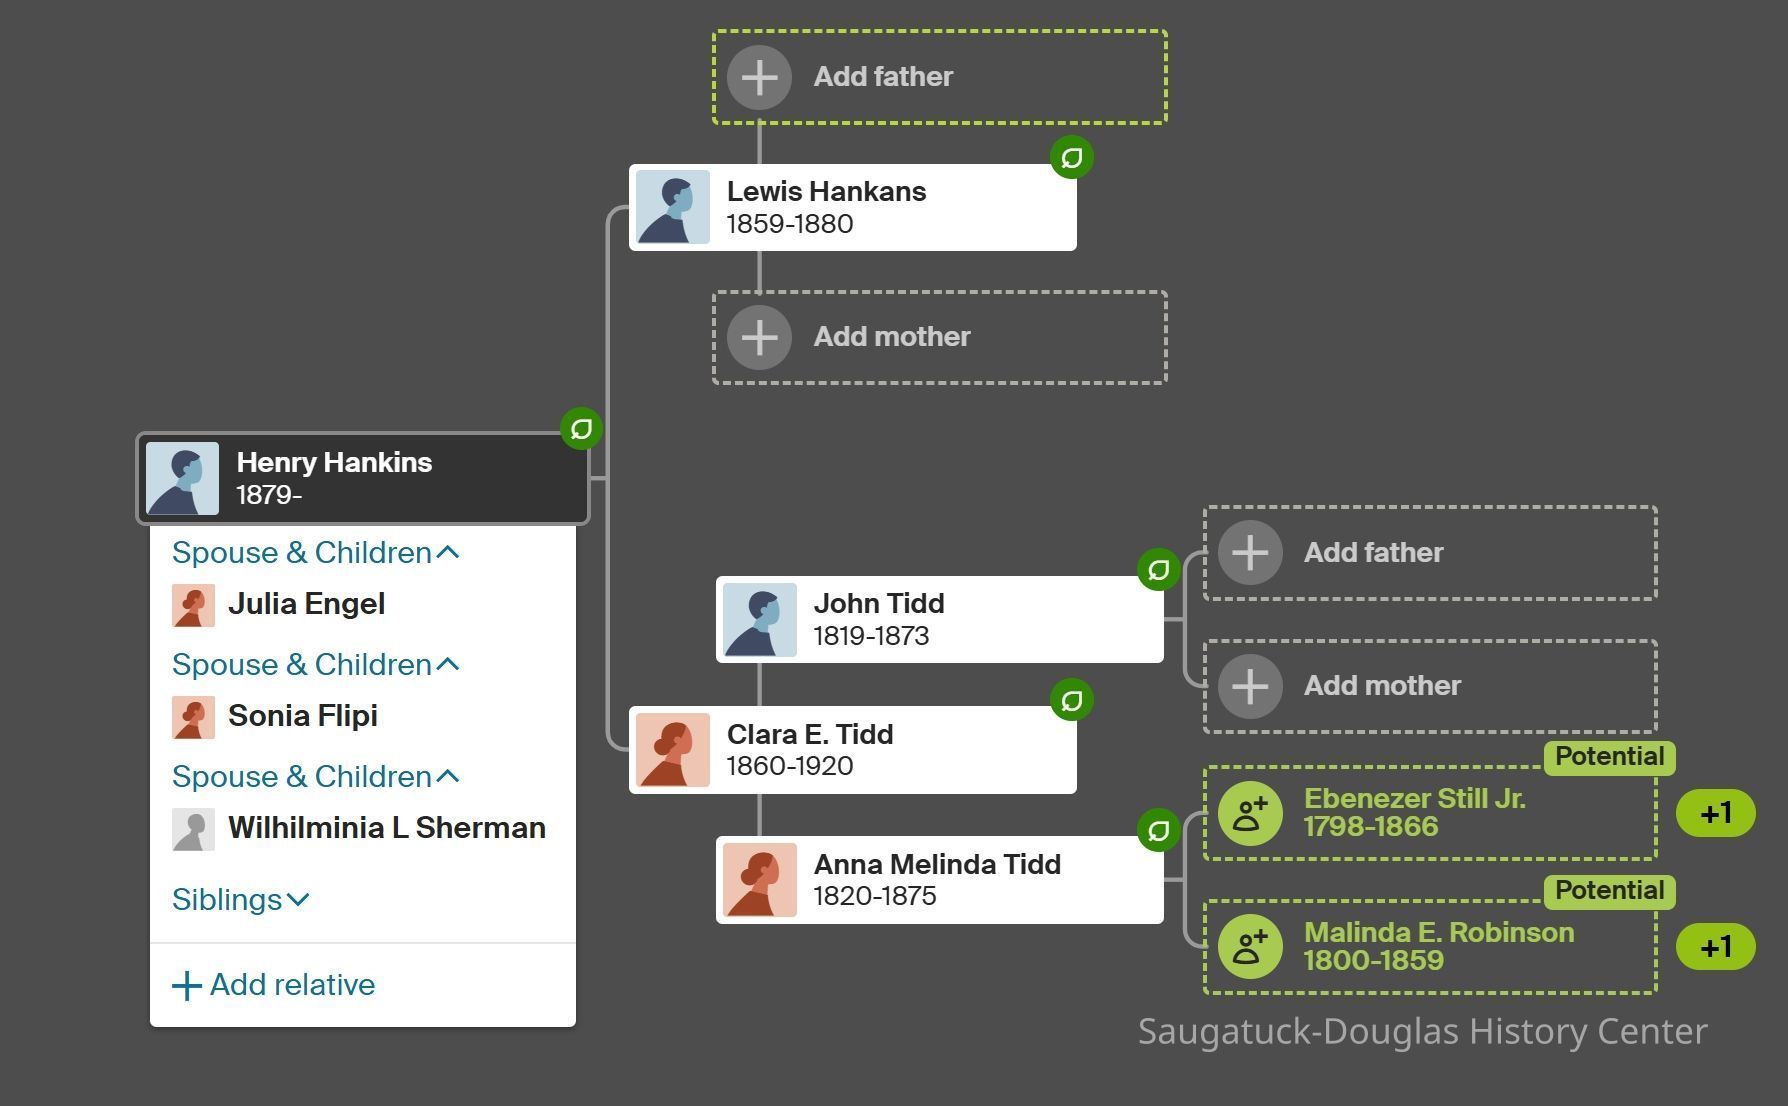
Task: Click the hint leaf on Henry Hankins
Action: 581,429
